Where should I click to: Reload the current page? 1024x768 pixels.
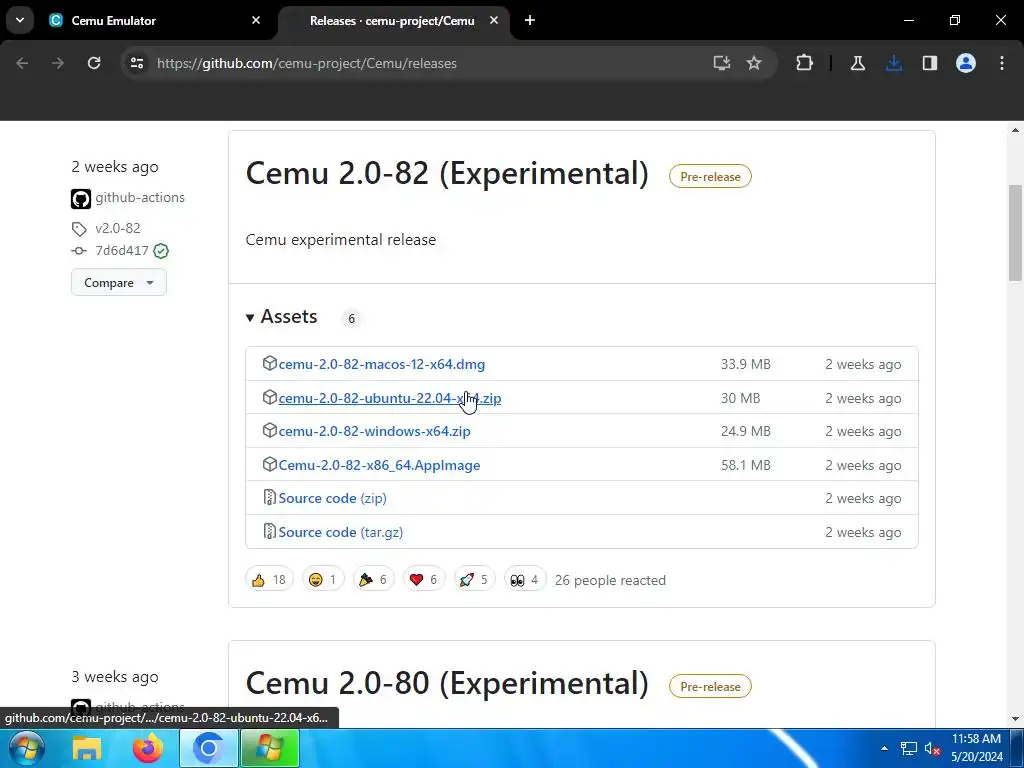(94, 63)
